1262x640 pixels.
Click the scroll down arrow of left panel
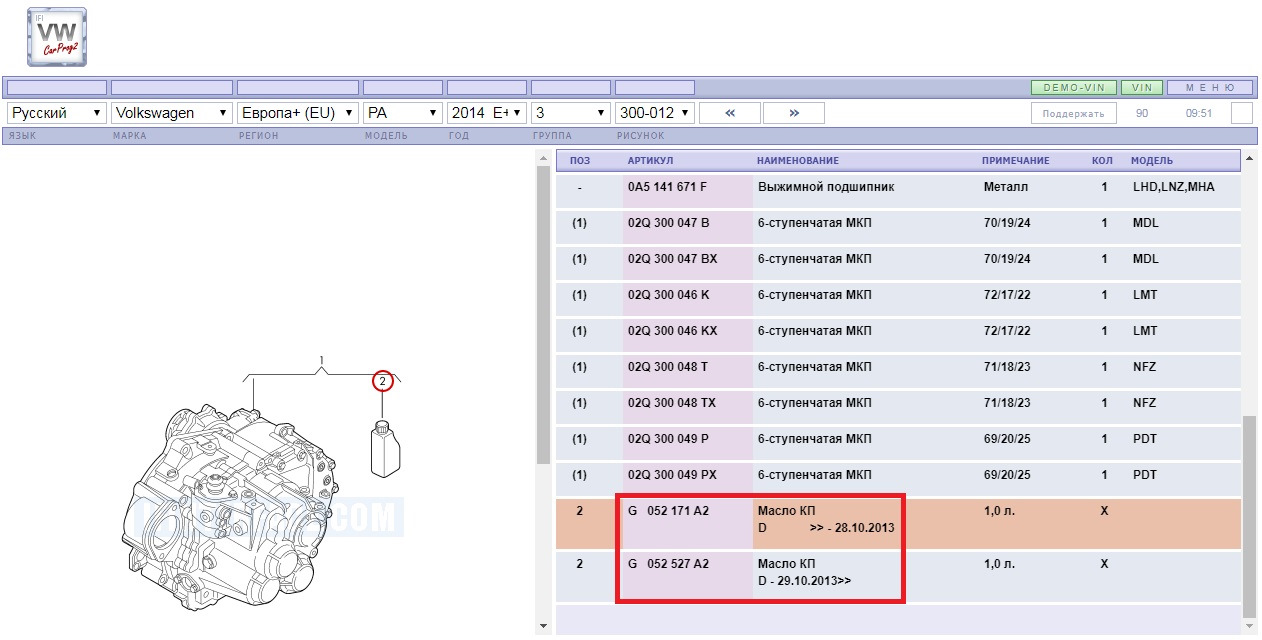point(543,627)
